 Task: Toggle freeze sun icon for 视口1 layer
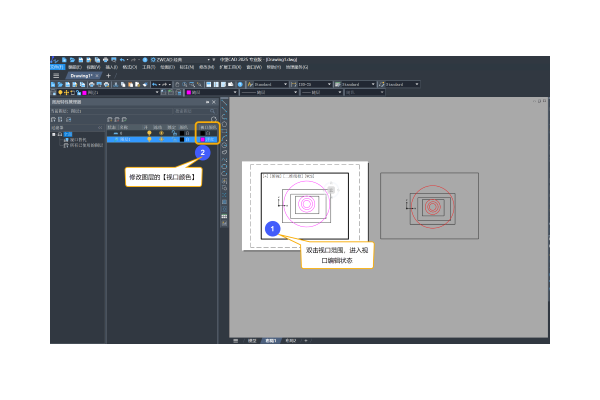(160, 139)
